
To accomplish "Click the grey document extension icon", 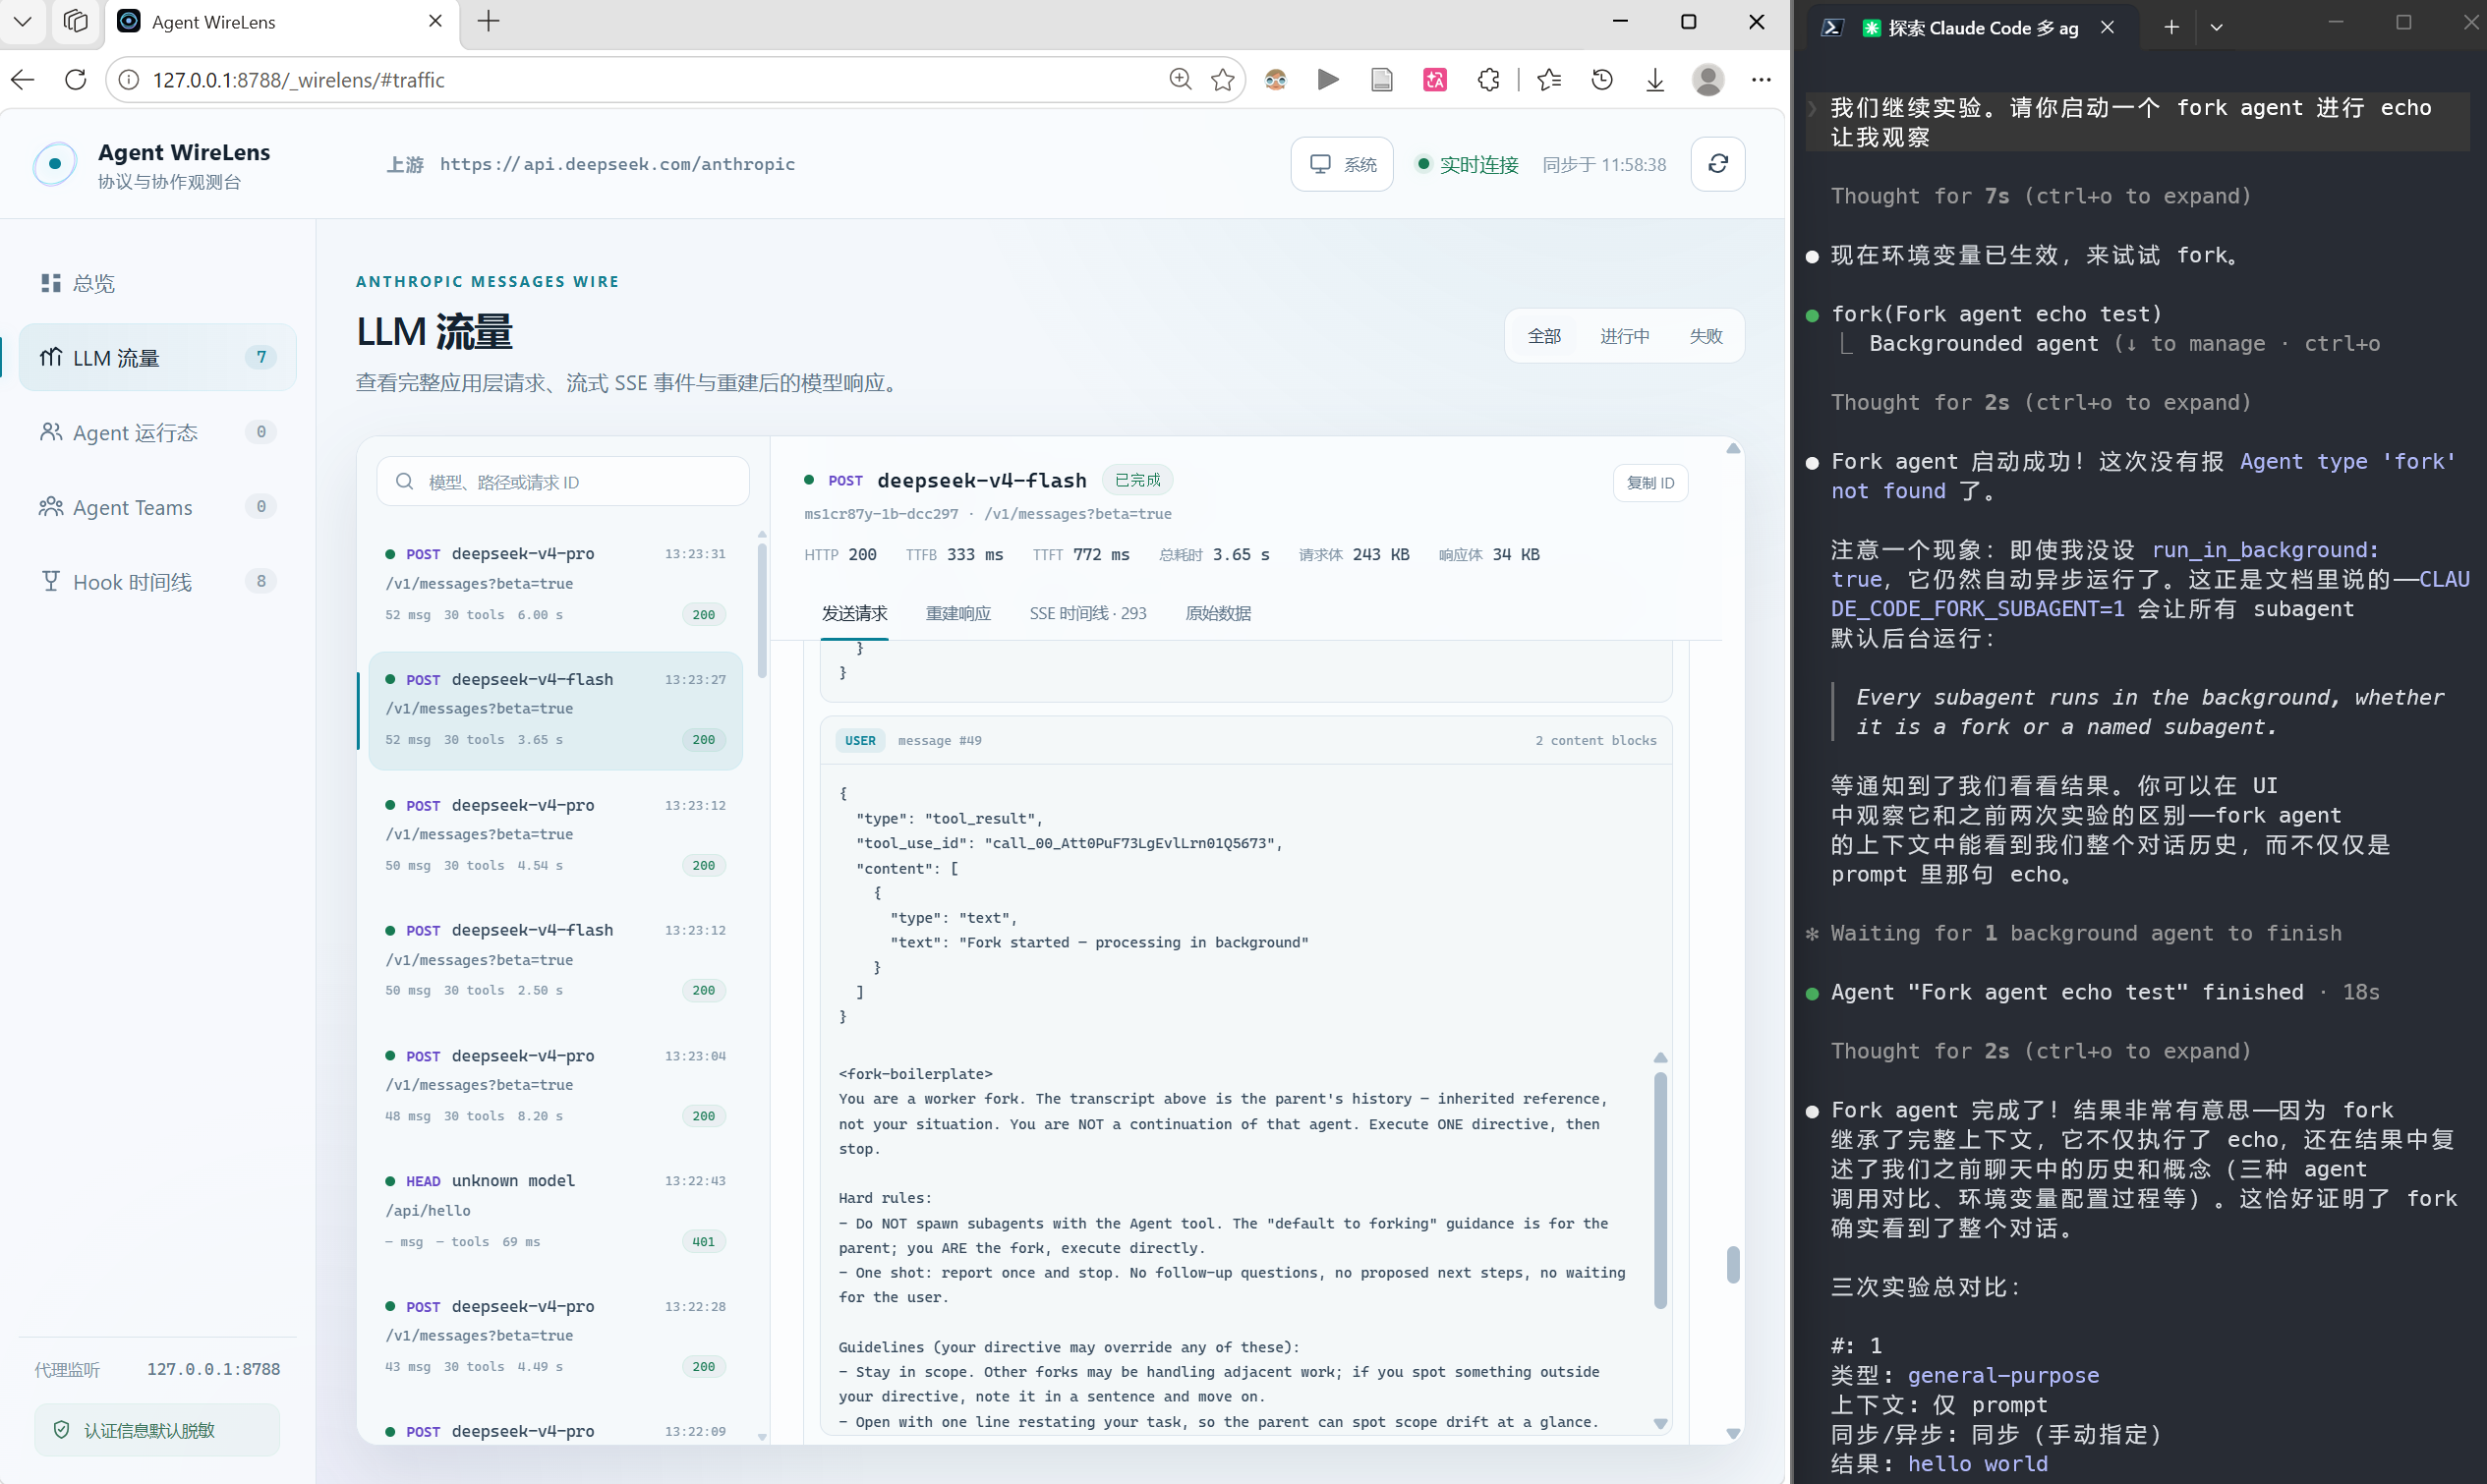I will click(1381, 79).
